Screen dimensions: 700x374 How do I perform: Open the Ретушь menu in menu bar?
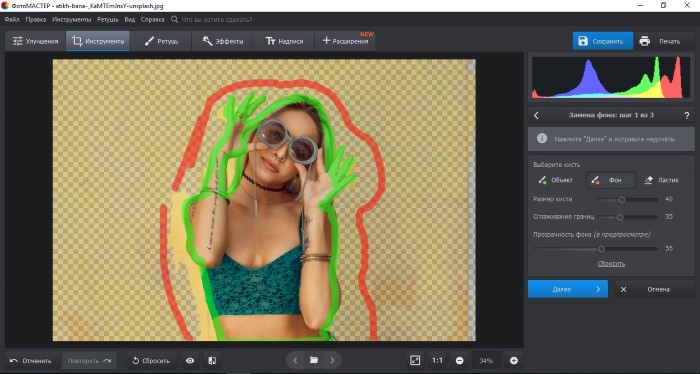[108, 20]
